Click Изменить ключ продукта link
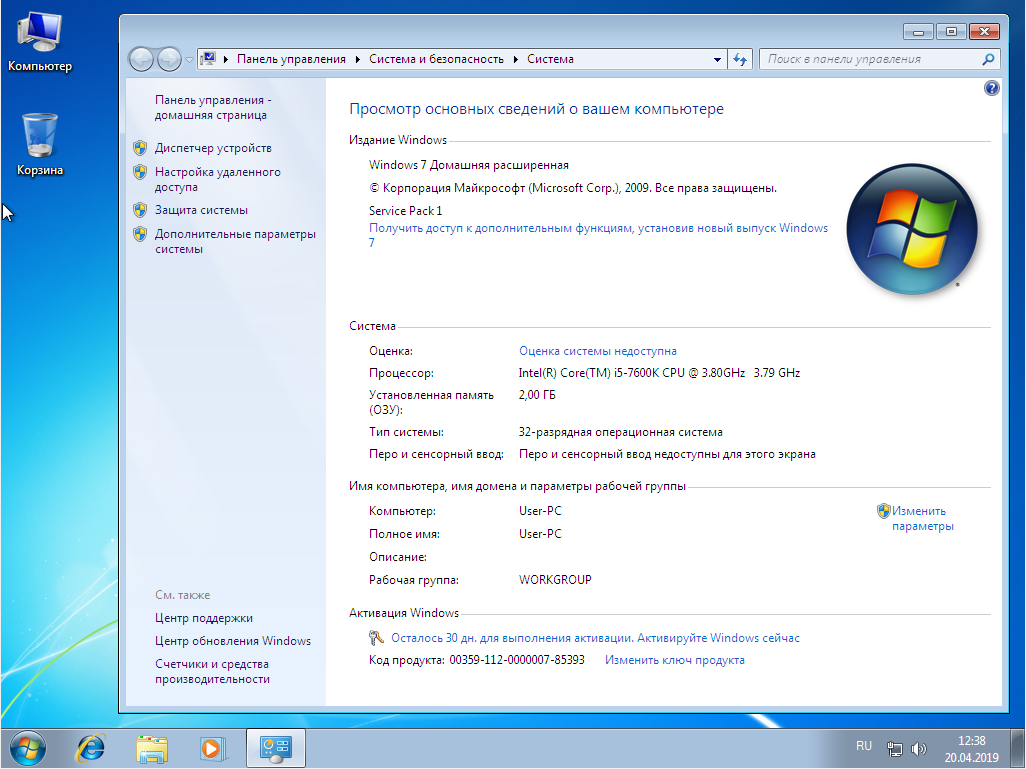The width and height of the screenshot is (1026, 769). [675, 660]
